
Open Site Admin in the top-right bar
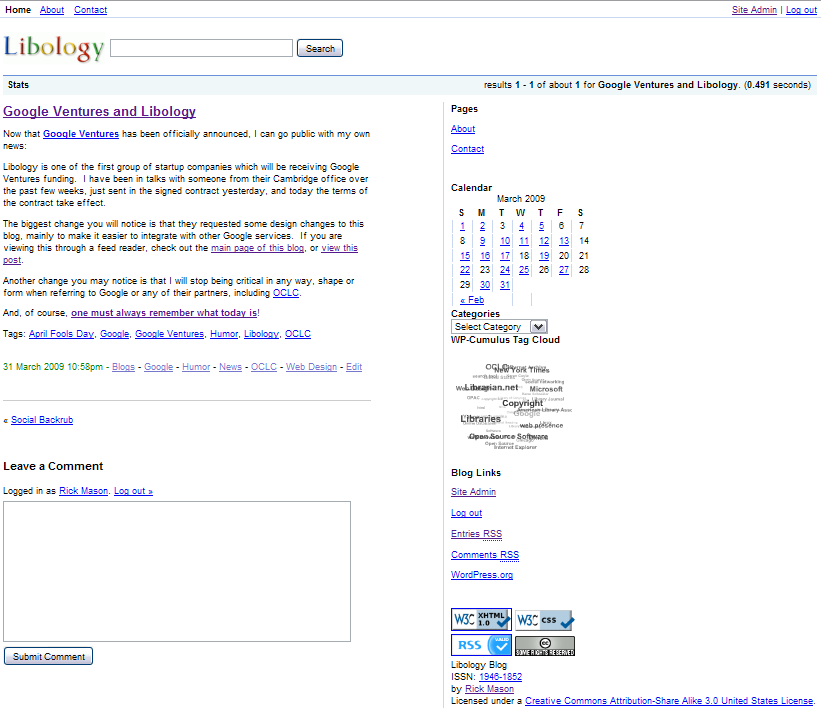[754, 9]
